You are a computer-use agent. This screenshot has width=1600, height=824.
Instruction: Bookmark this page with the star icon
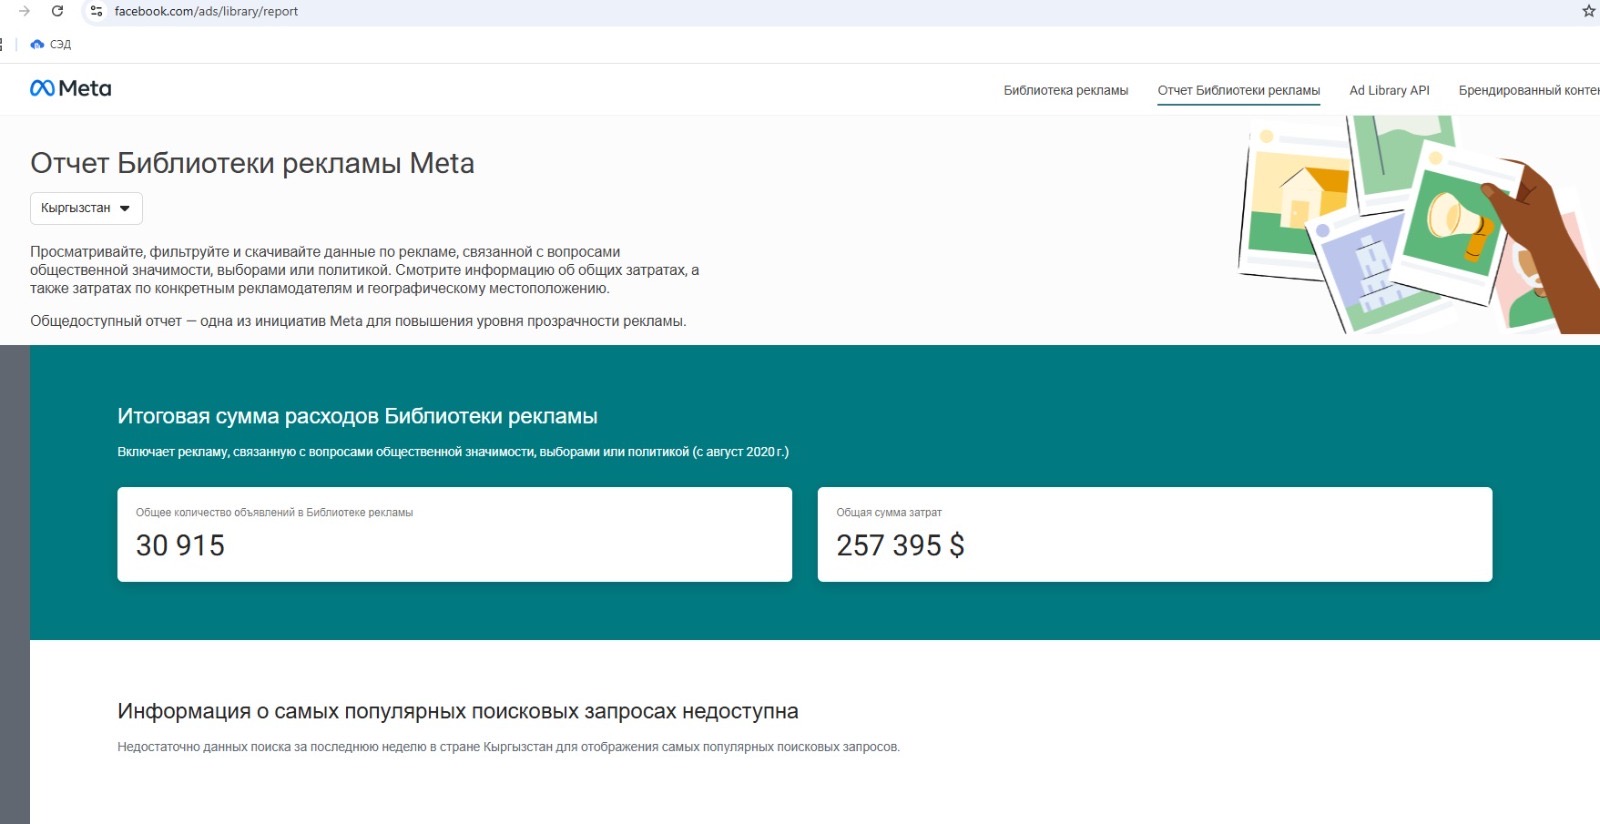click(x=1588, y=11)
